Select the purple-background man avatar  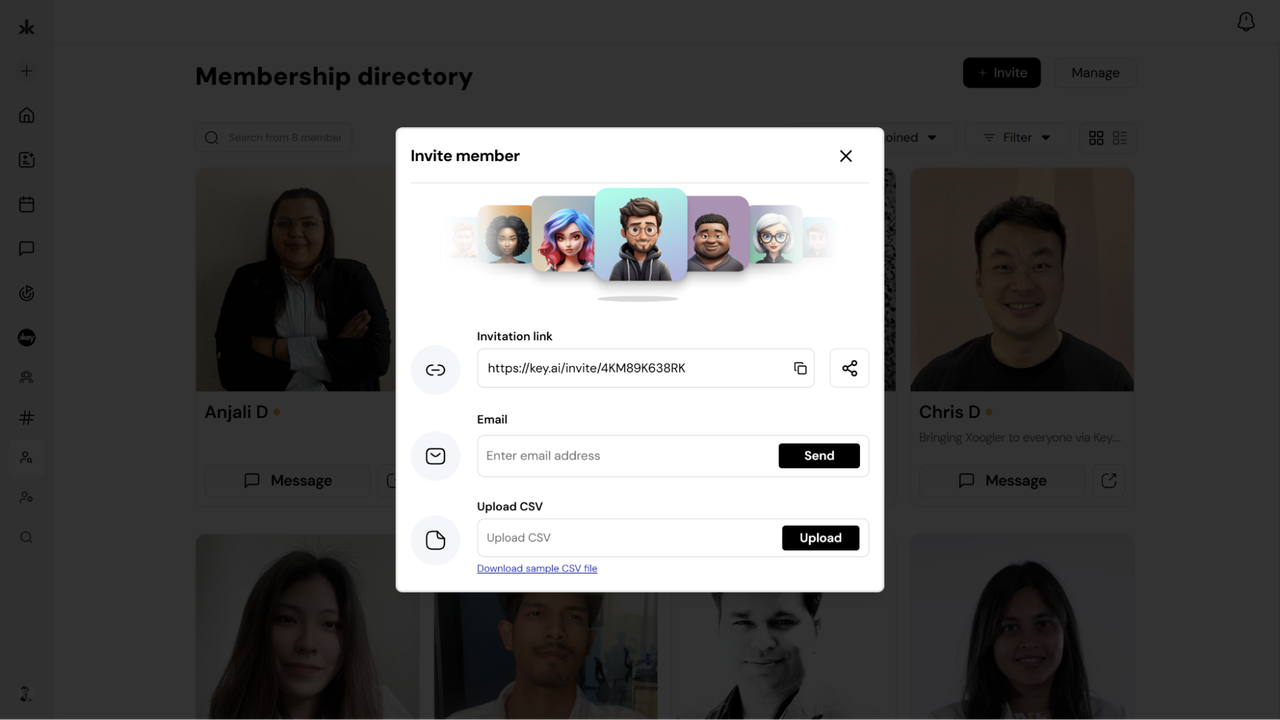coord(718,234)
